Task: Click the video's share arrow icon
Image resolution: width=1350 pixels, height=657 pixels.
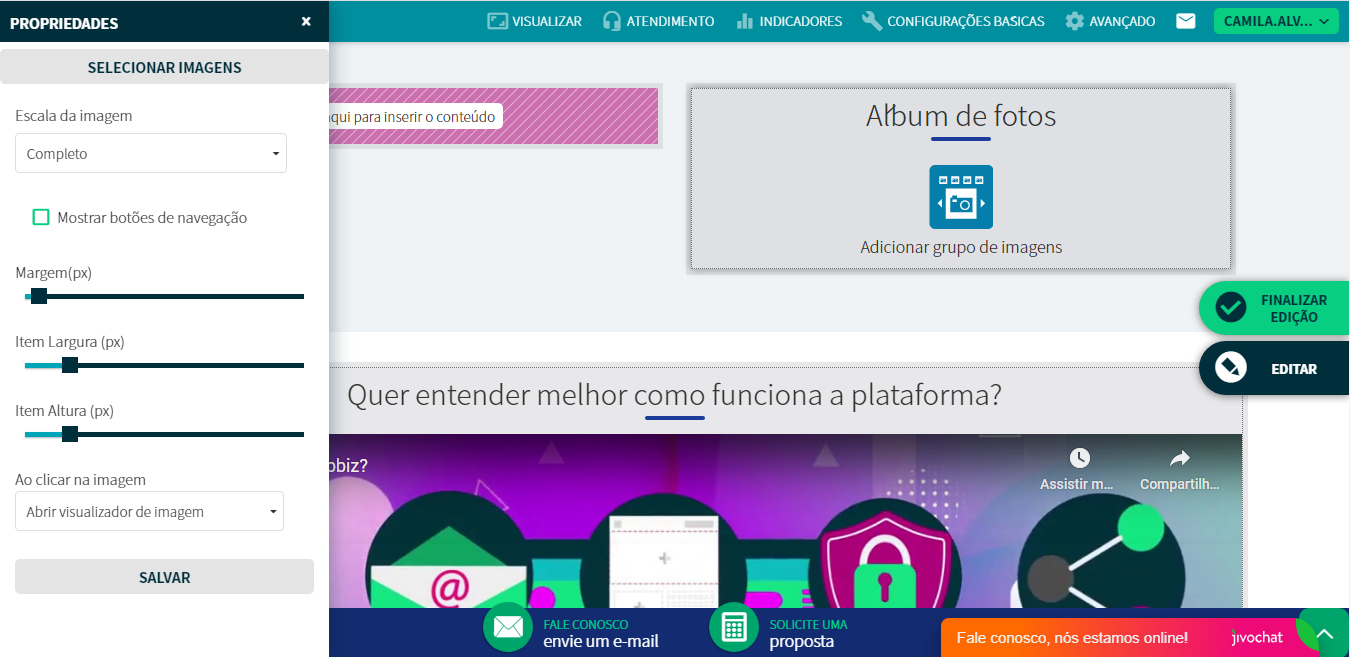Action: pyautogui.click(x=1179, y=458)
